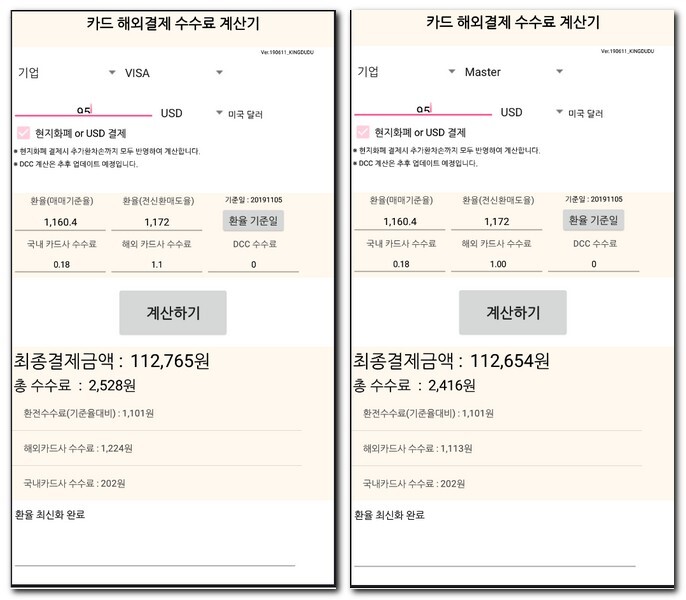
Task: Edit 전신환매도율 field 1,172 in VISA screen
Action: pos(157,222)
